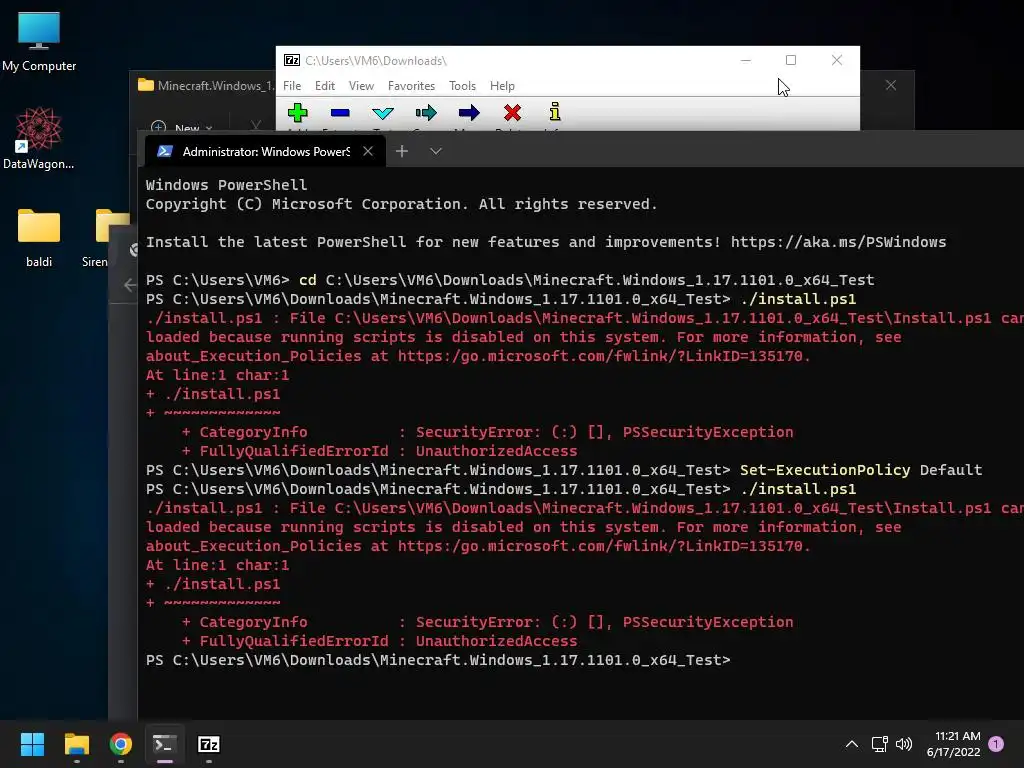Close the 7-Zip window
The image size is (1024, 768).
tap(837, 60)
